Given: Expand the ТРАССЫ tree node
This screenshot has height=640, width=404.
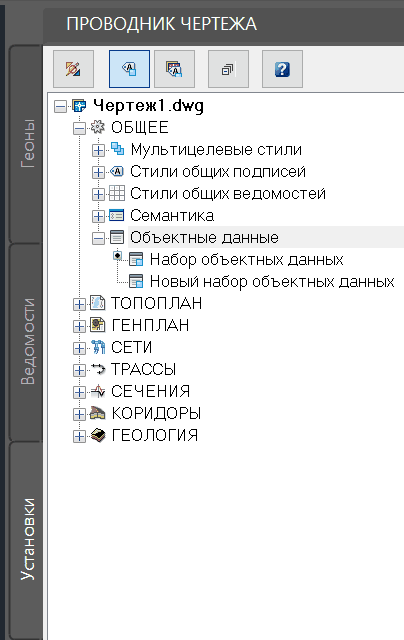Looking at the screenshot, I should pyautogui.click(x=79, y=371).
